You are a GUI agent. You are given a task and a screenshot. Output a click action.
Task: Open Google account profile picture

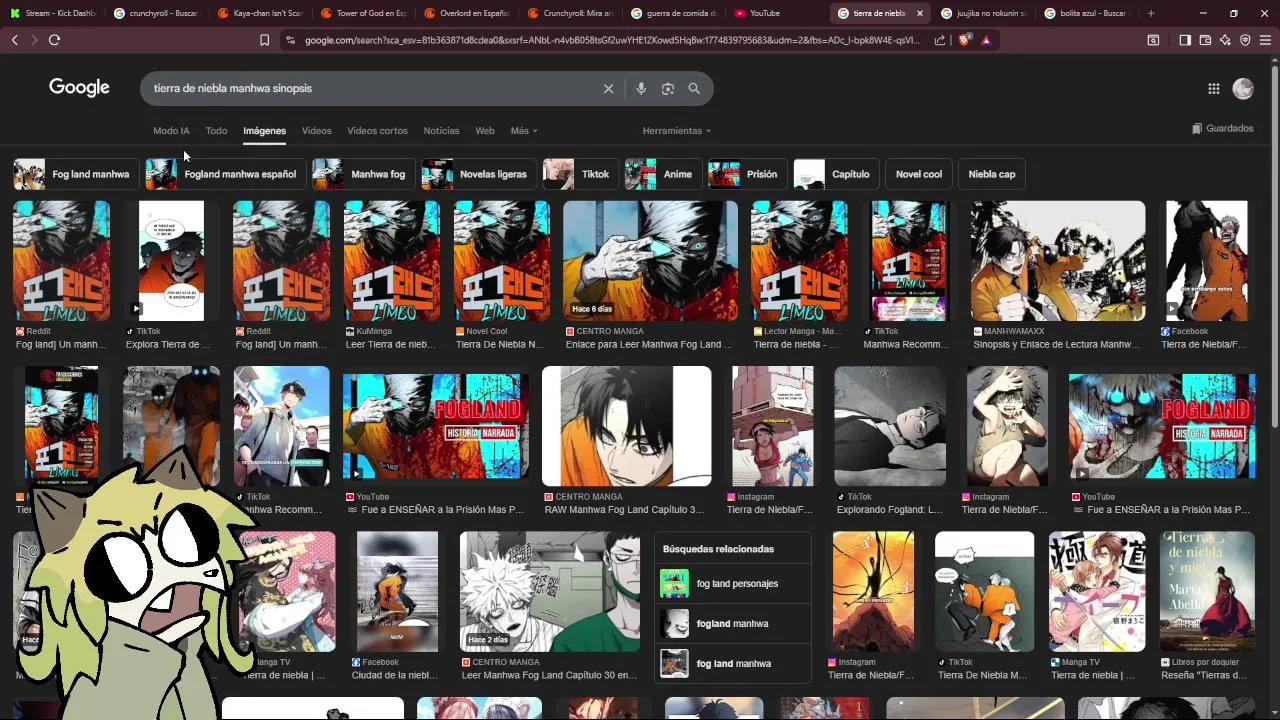click(1243, 88)
